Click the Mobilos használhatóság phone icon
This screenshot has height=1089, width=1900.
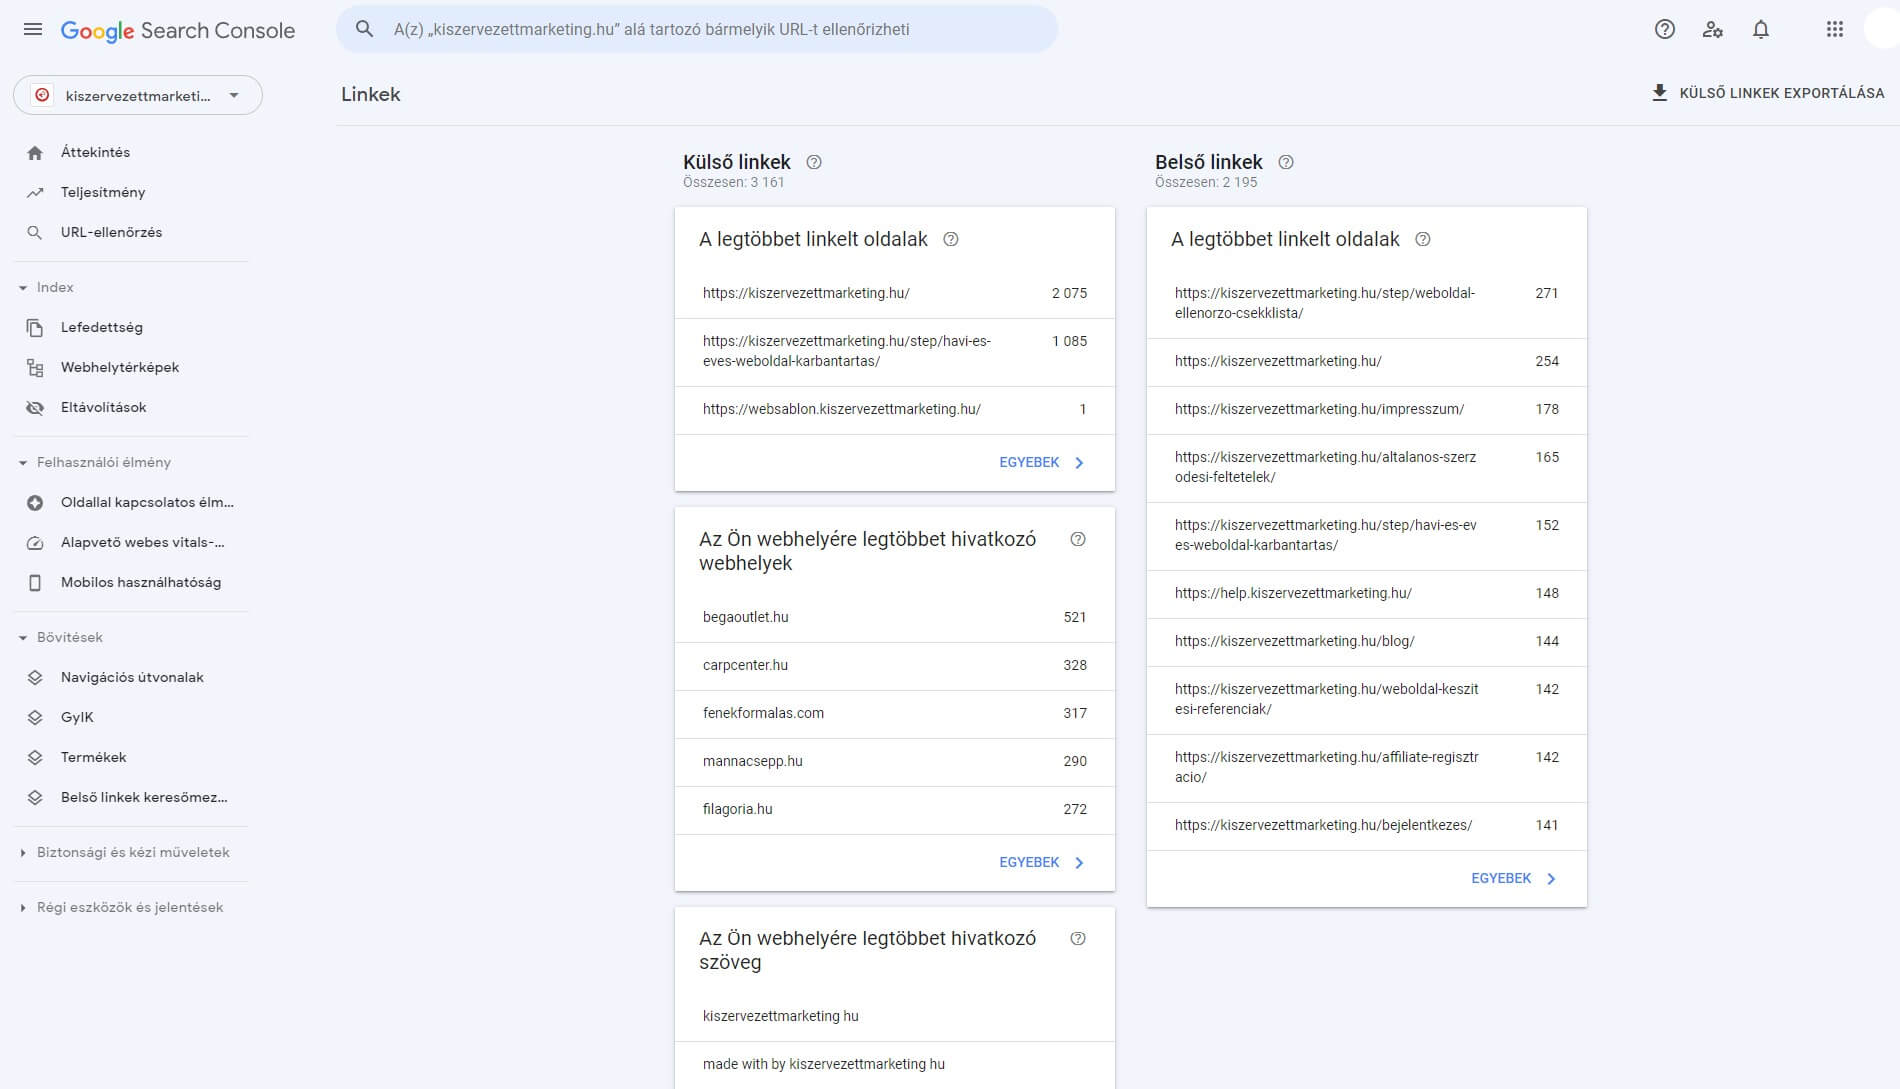[x=35, y=583]
